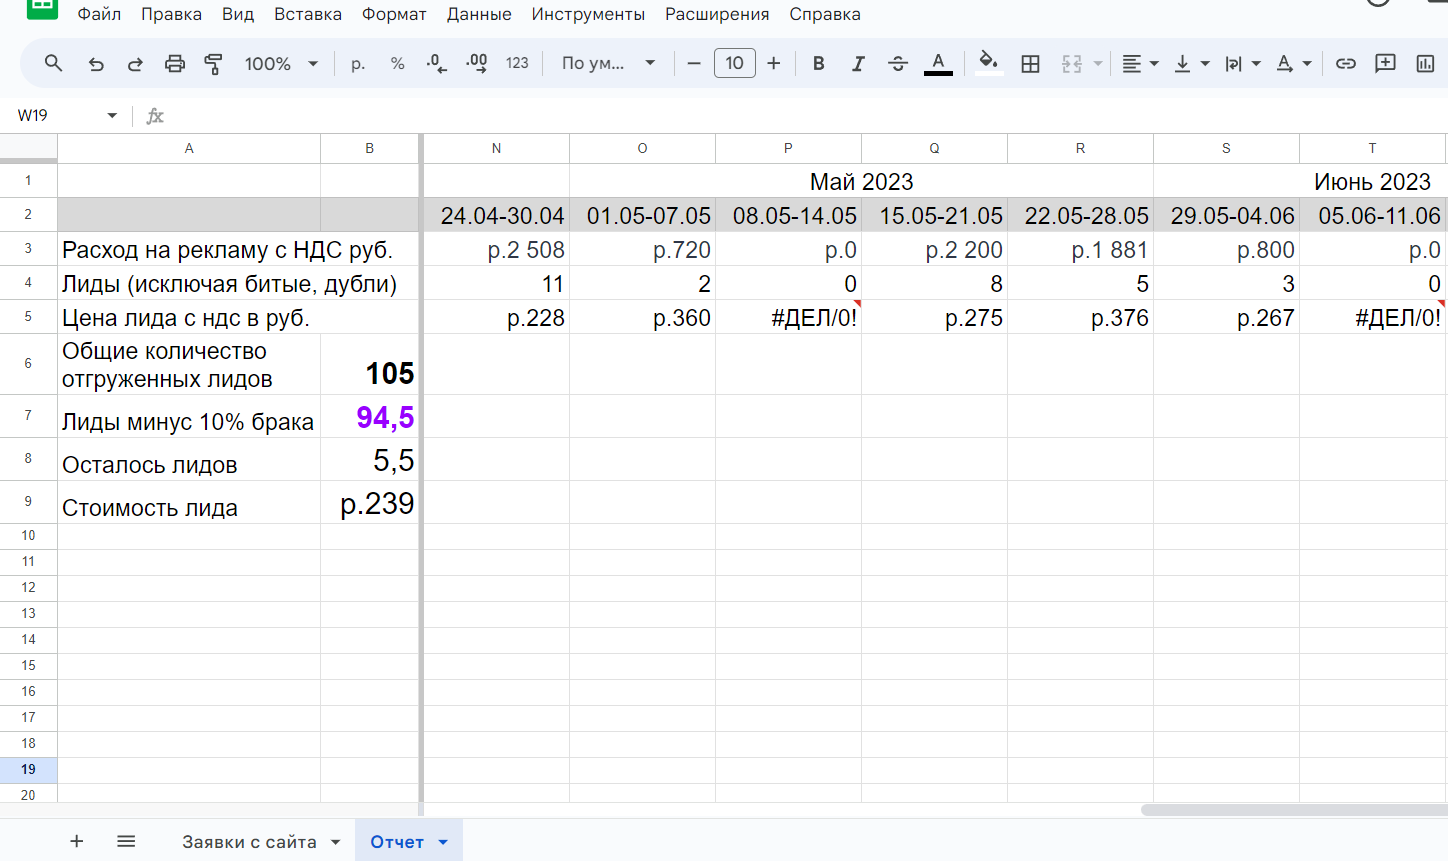Click the merge cells icon
The image size is (1448, 861).
(1072, 63)
